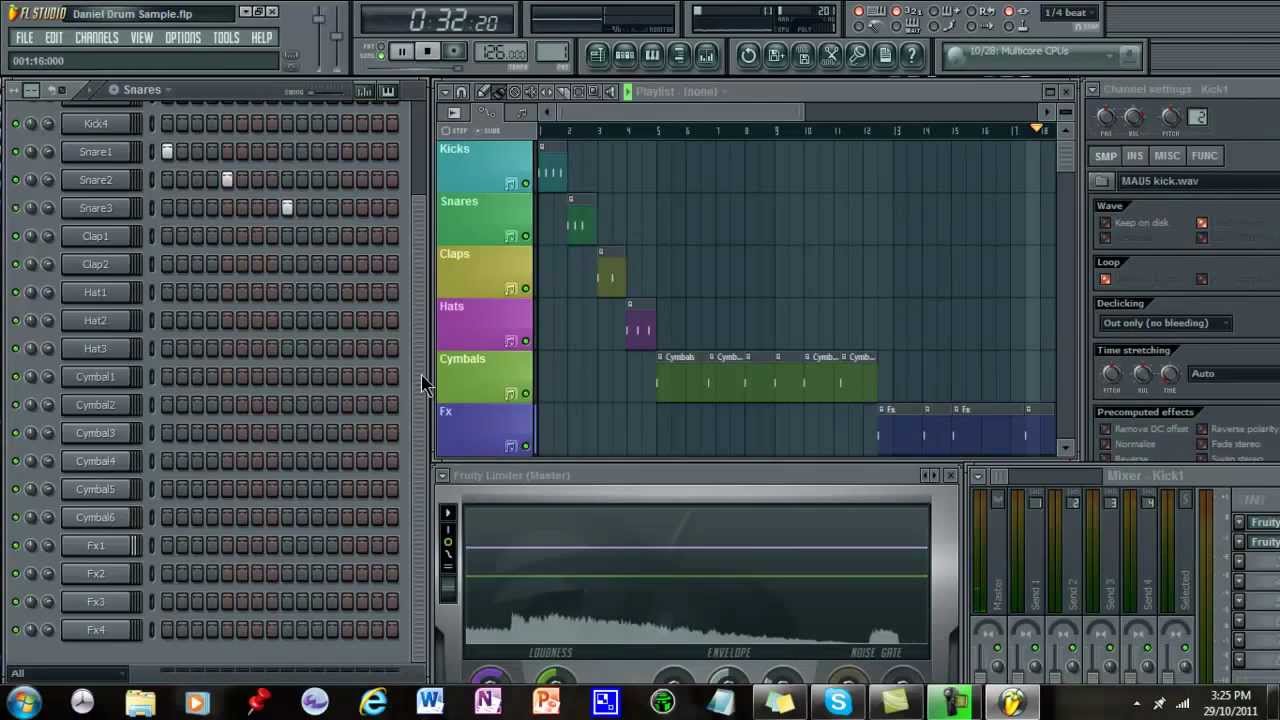Open the VIEW menu
This screenshot has height=720, width=1280.
(x=141, y=38)
